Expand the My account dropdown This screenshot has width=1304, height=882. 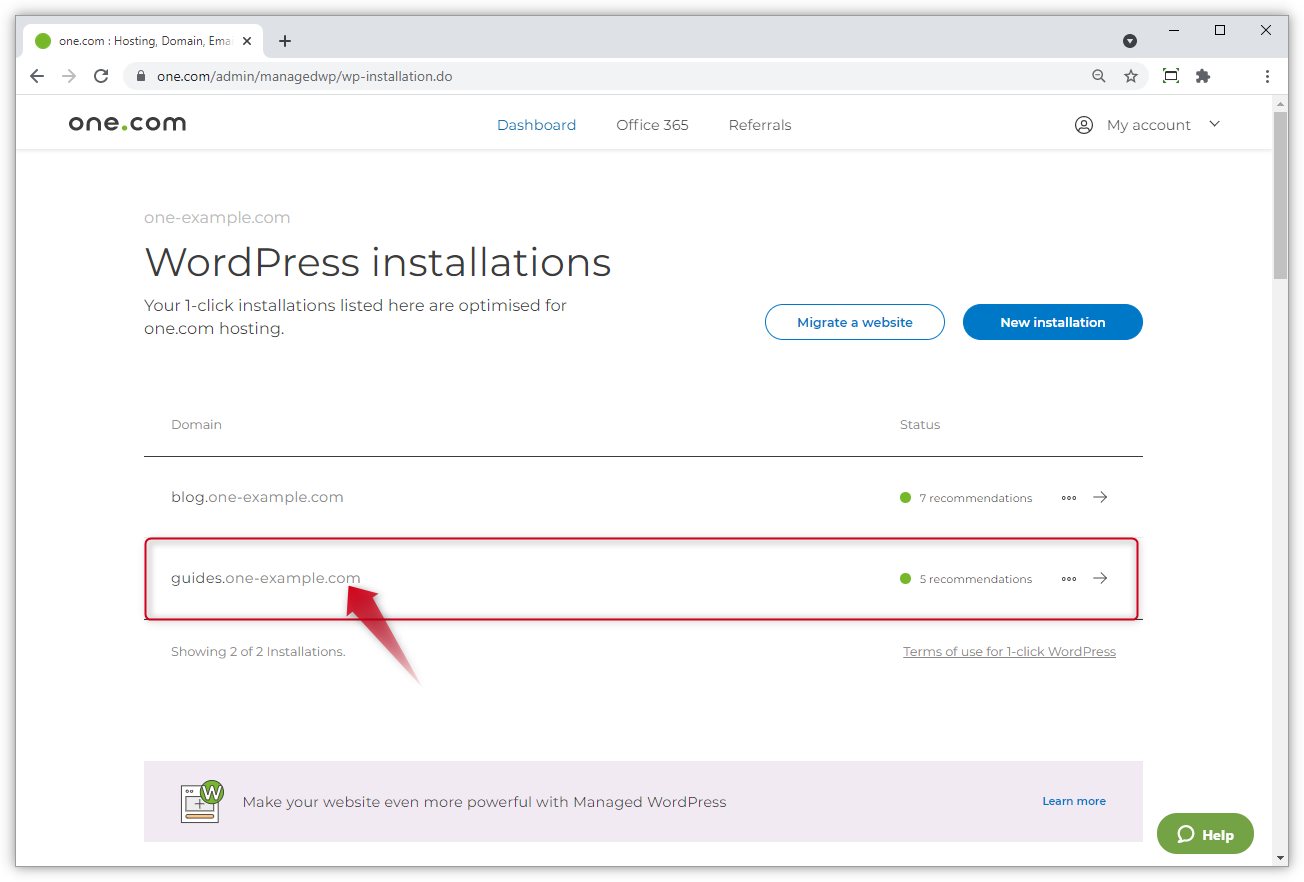point(1148,124)
